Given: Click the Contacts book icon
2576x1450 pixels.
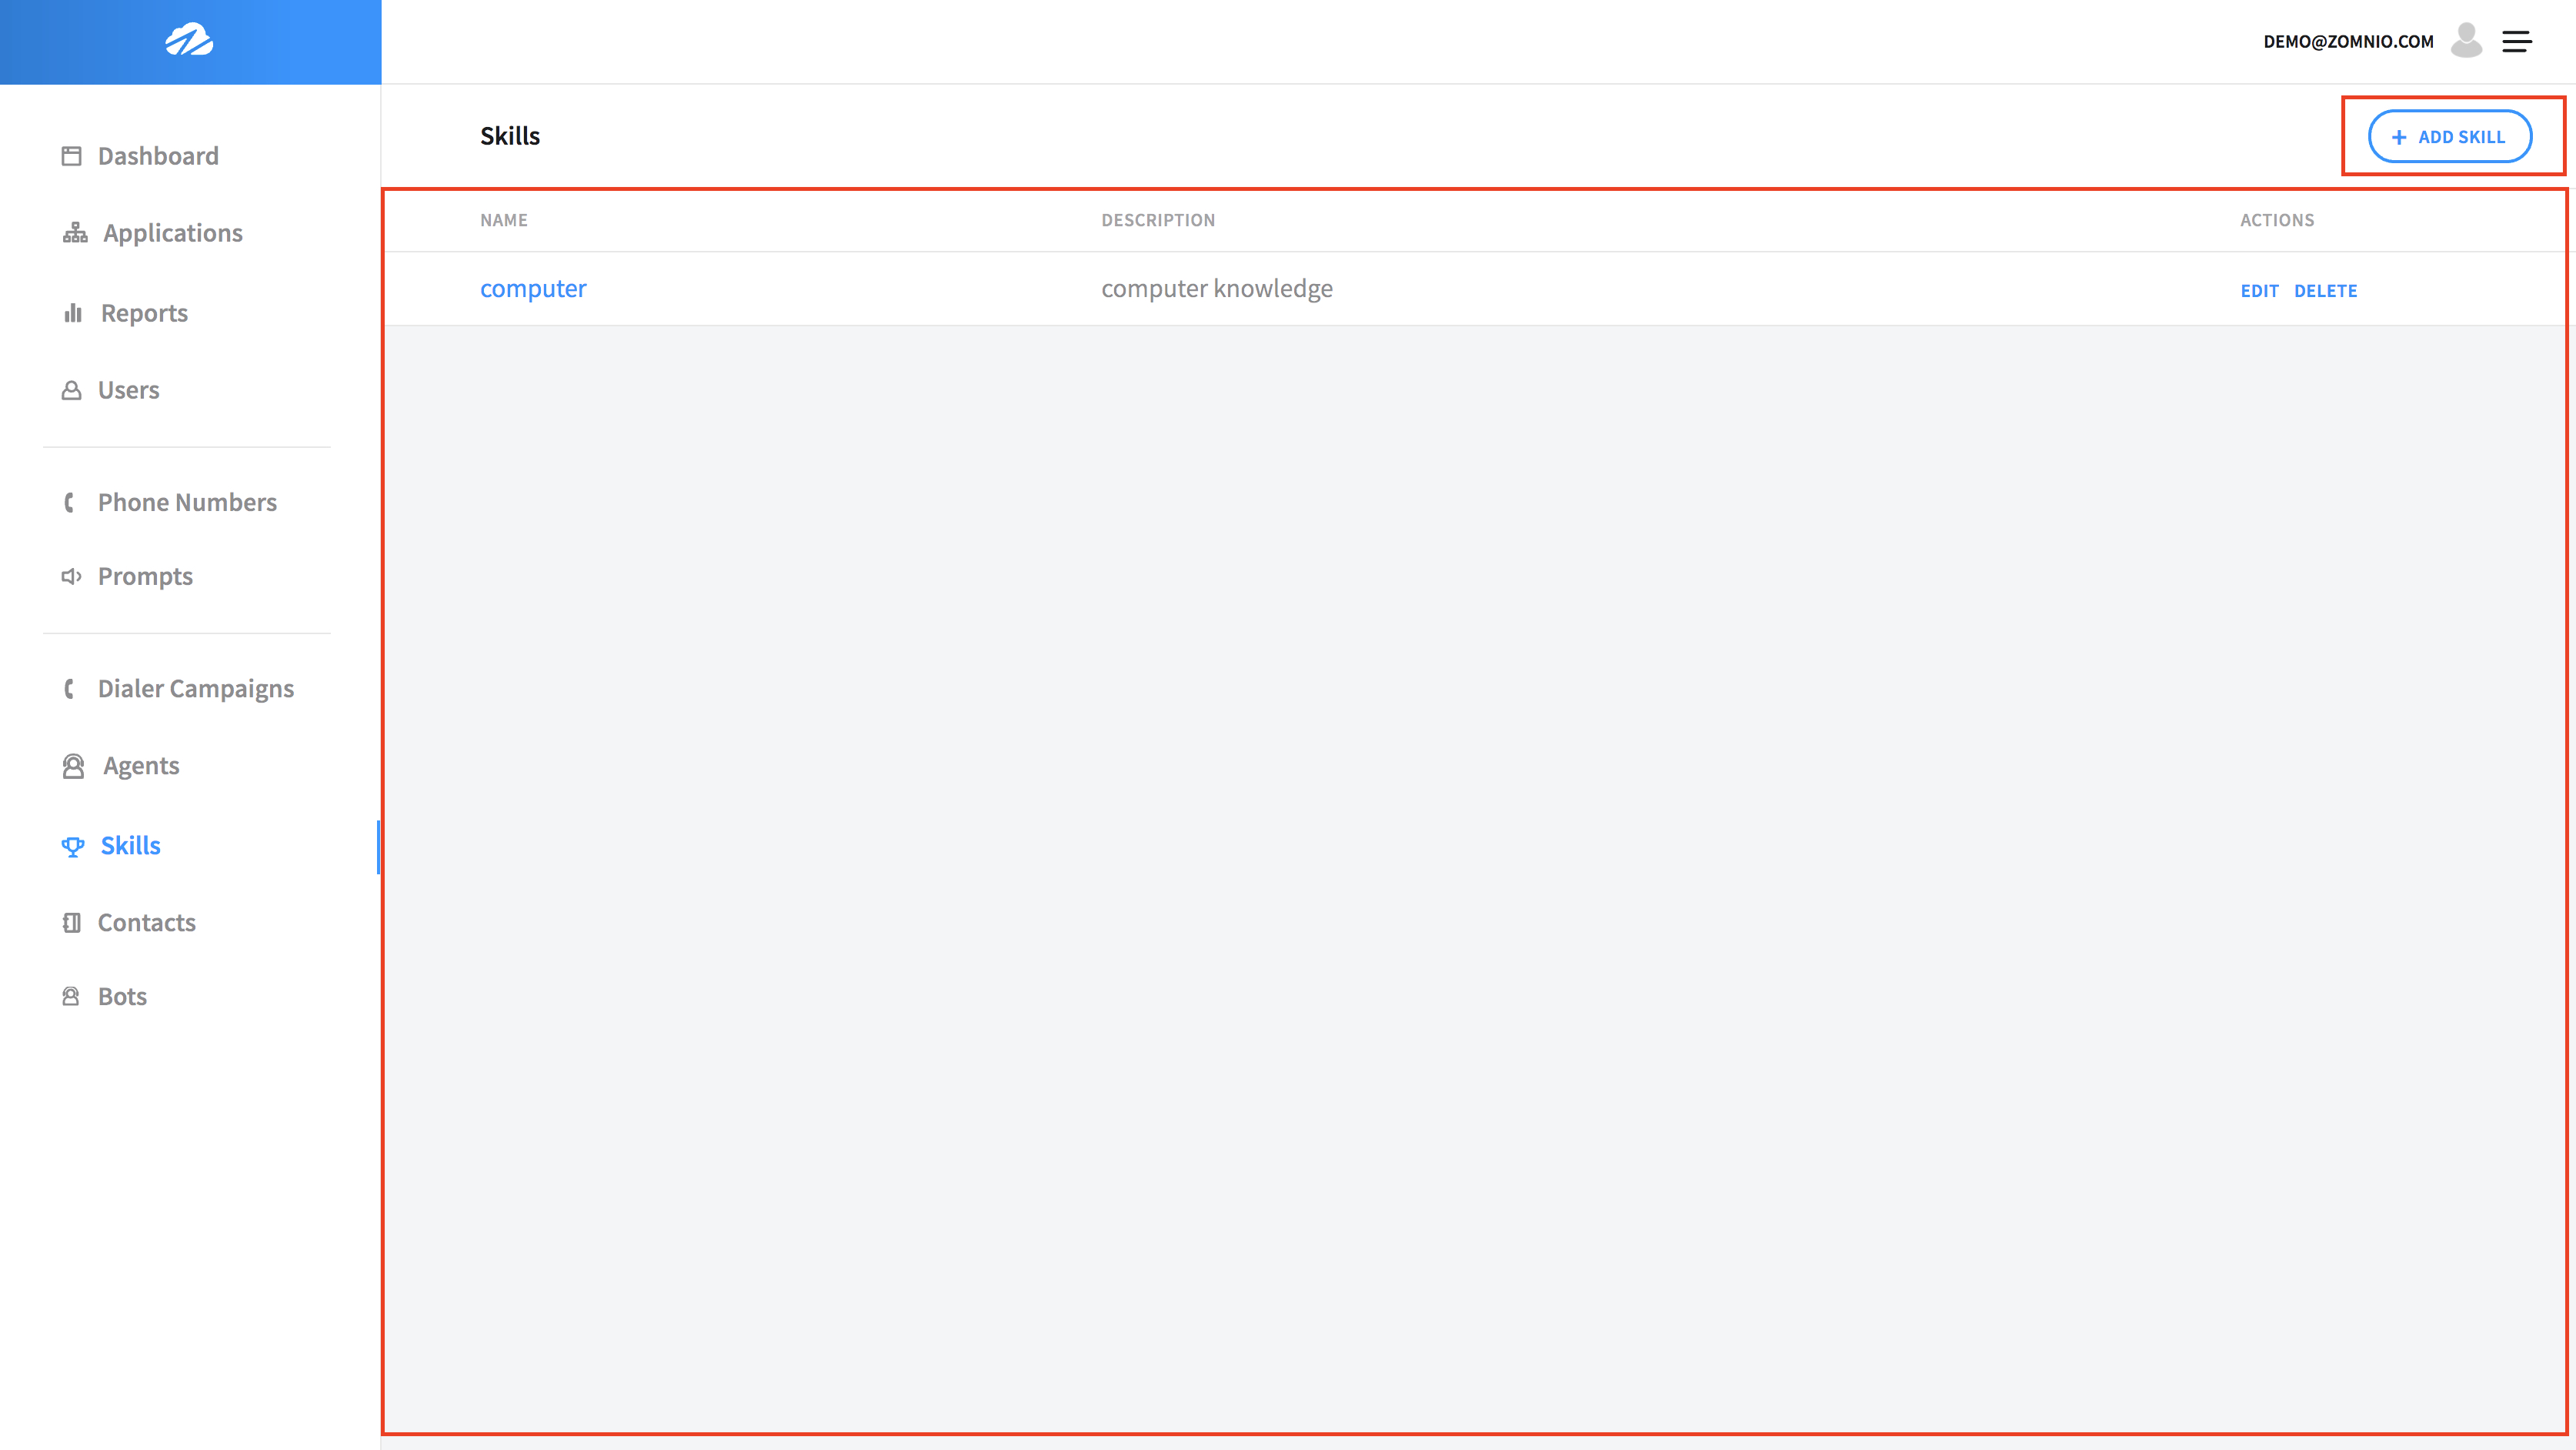Looking at the screenshot, I should [x=71, y=922].
